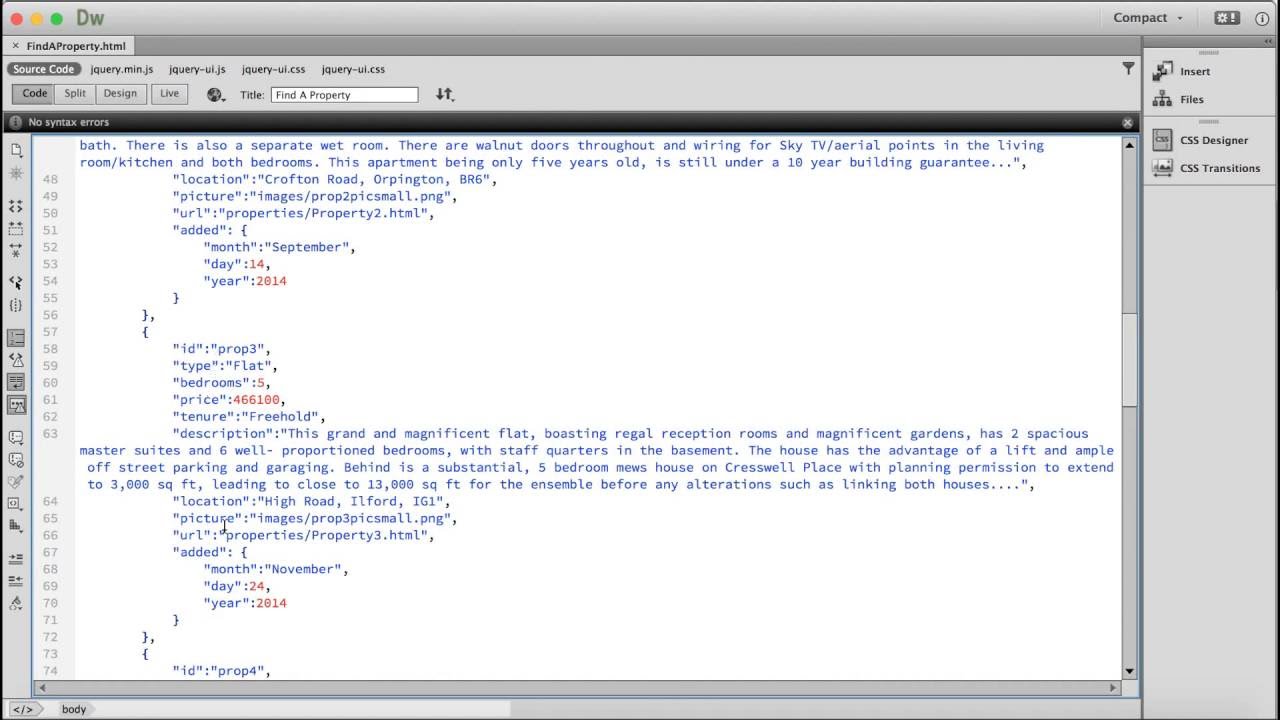The width and height of the screenshot is (1280, 720).
Task: Toggle Syntax Error Alerts in Info Bar
Action: [16, 405]
